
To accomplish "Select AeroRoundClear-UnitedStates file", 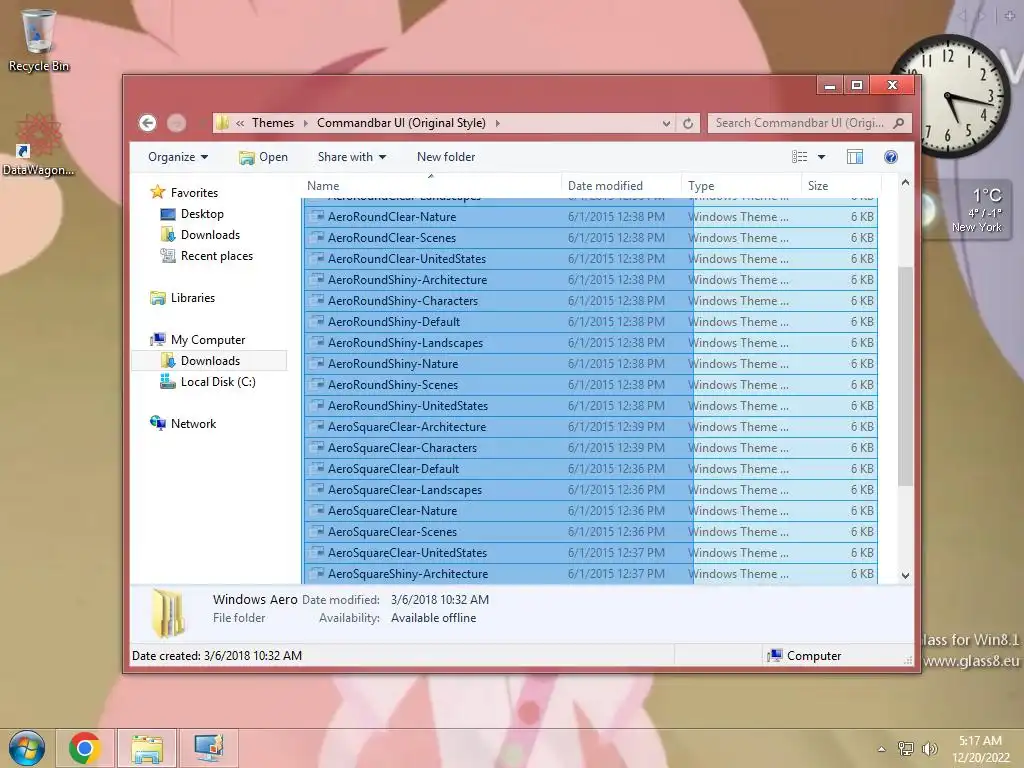I will pyautogui.click(x=590, y=259).
